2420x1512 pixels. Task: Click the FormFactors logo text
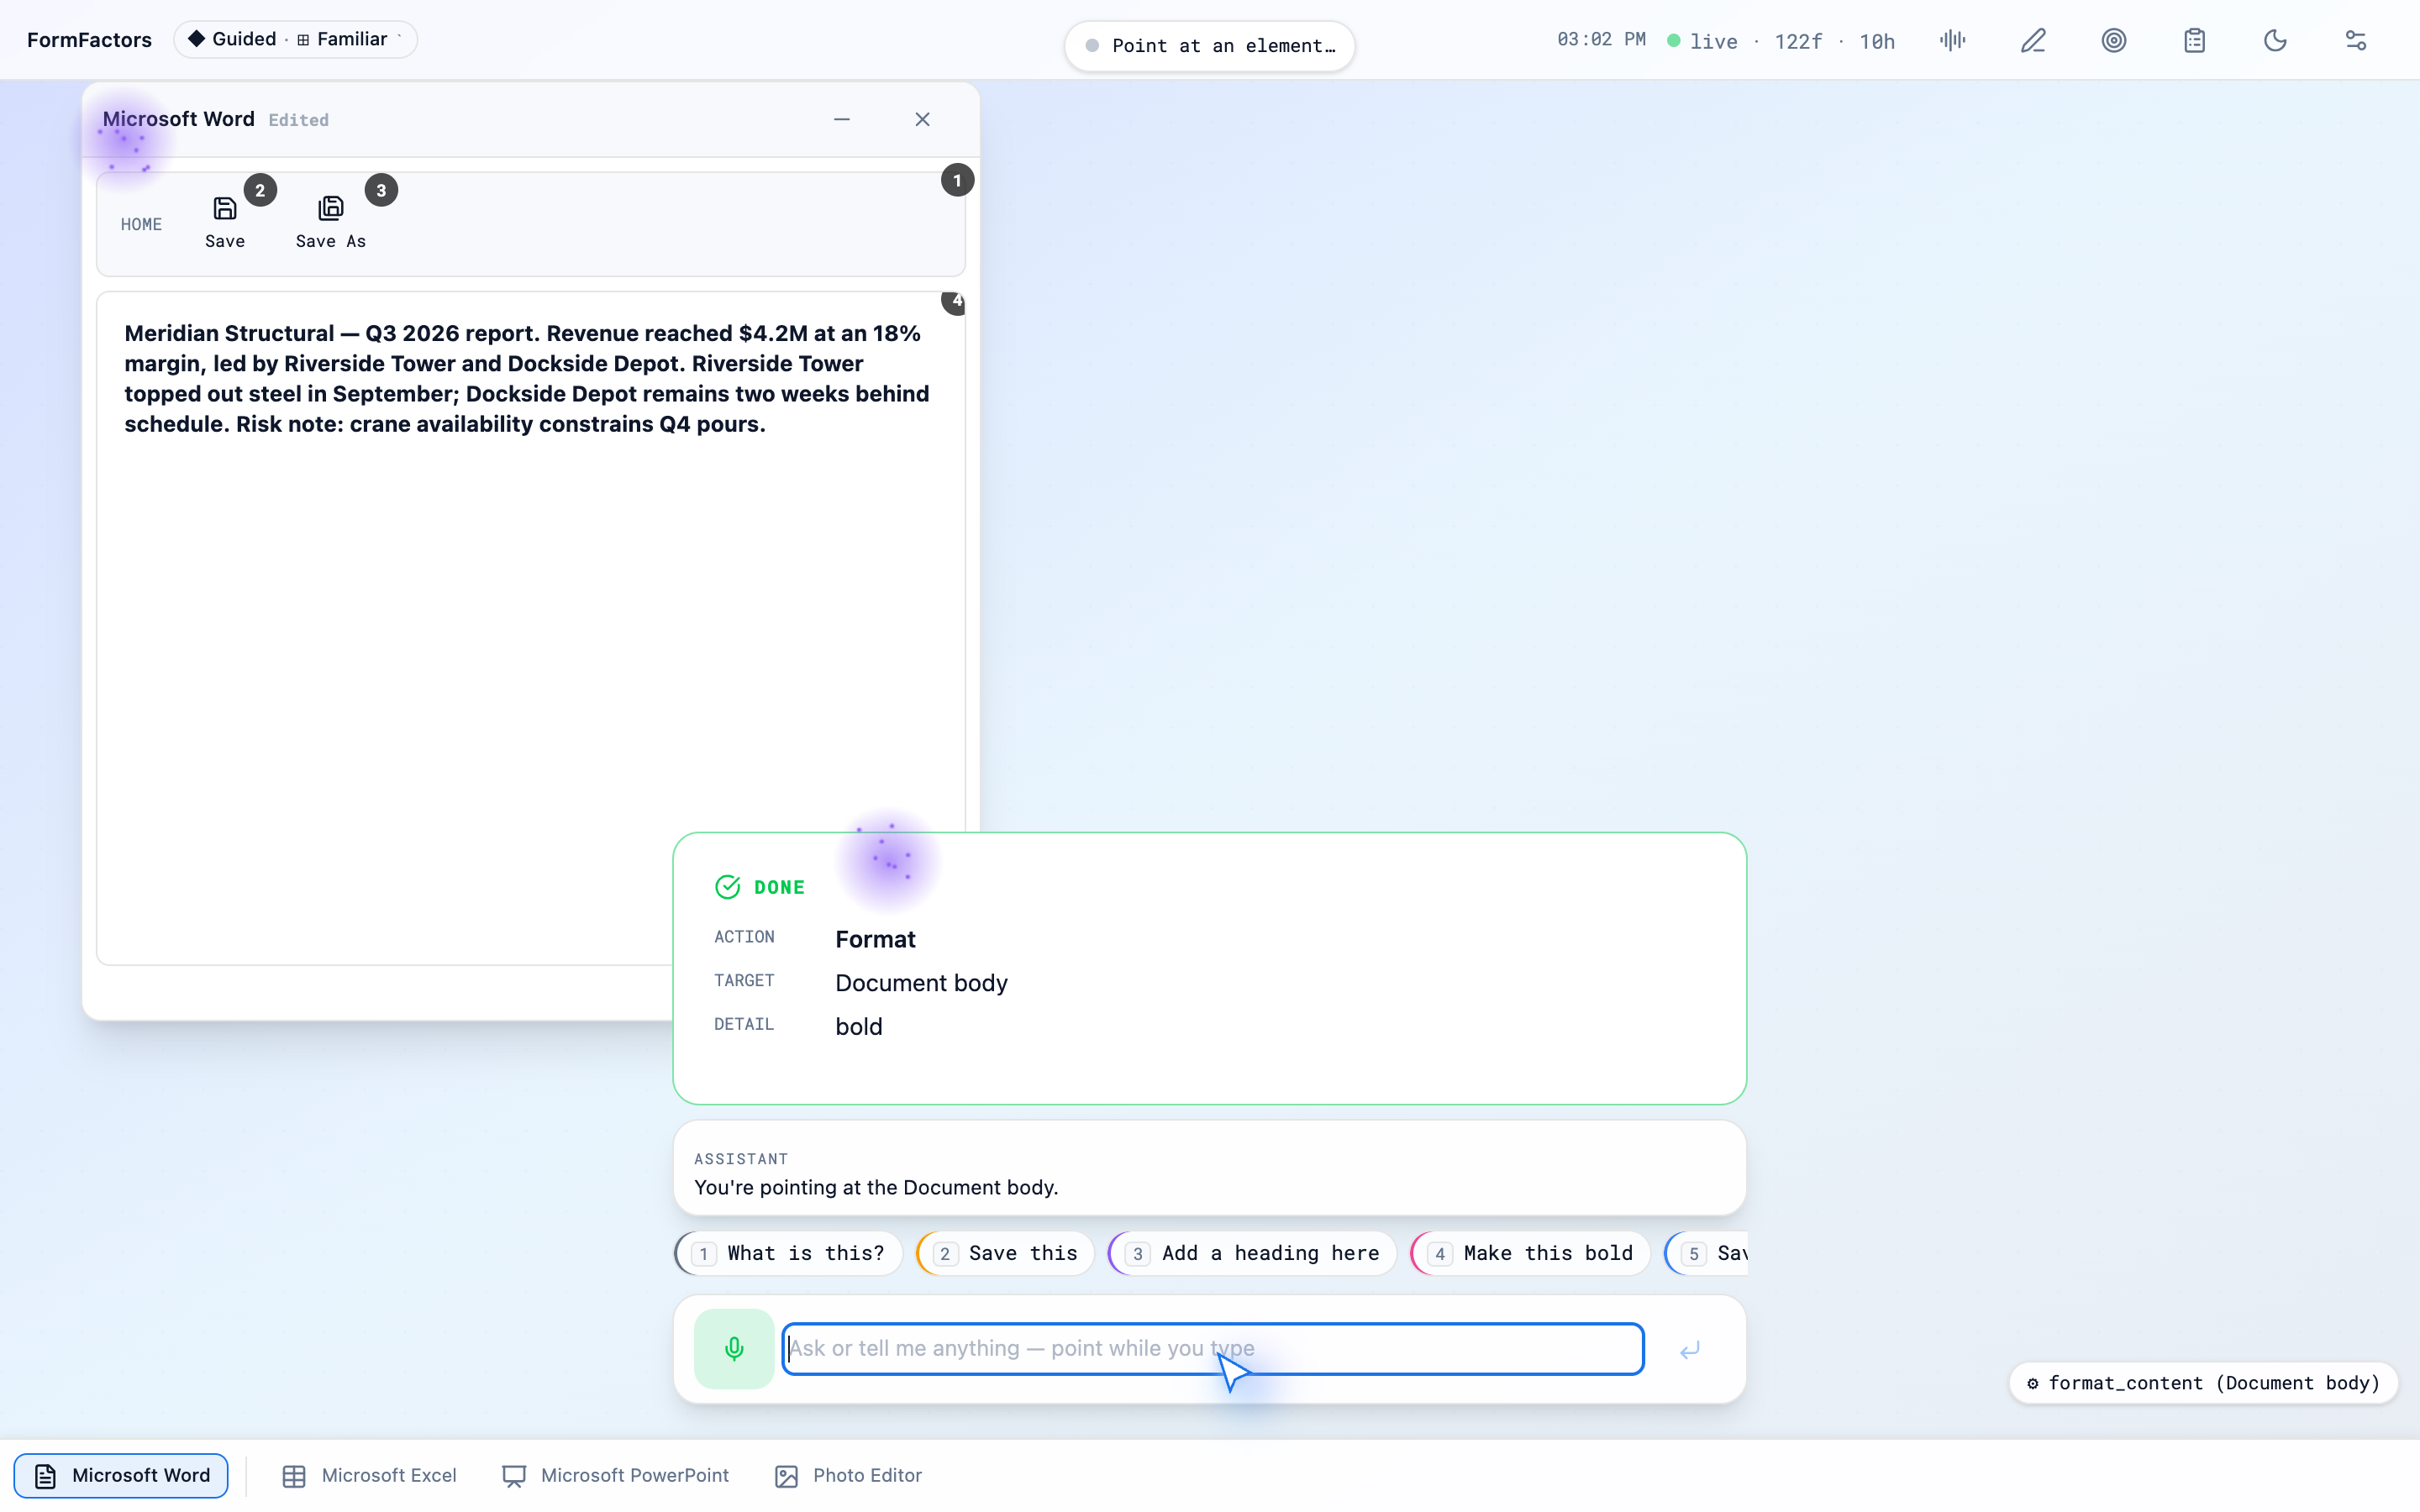(x=89, y=40)
